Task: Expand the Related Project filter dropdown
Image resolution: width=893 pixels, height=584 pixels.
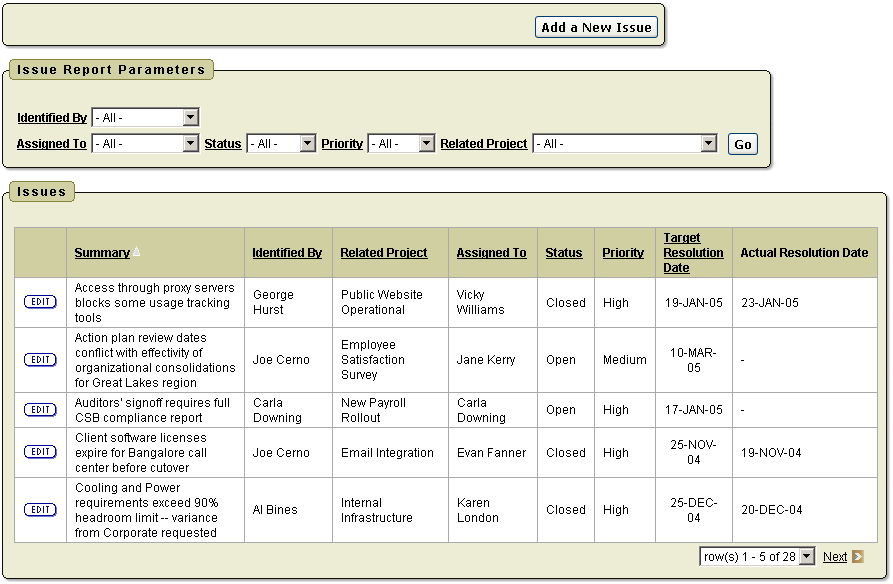Action: 625,144
